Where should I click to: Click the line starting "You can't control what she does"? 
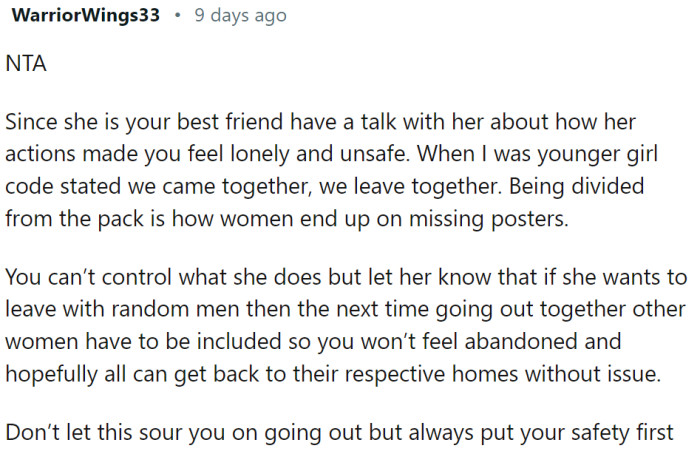(x=346, y=277)
